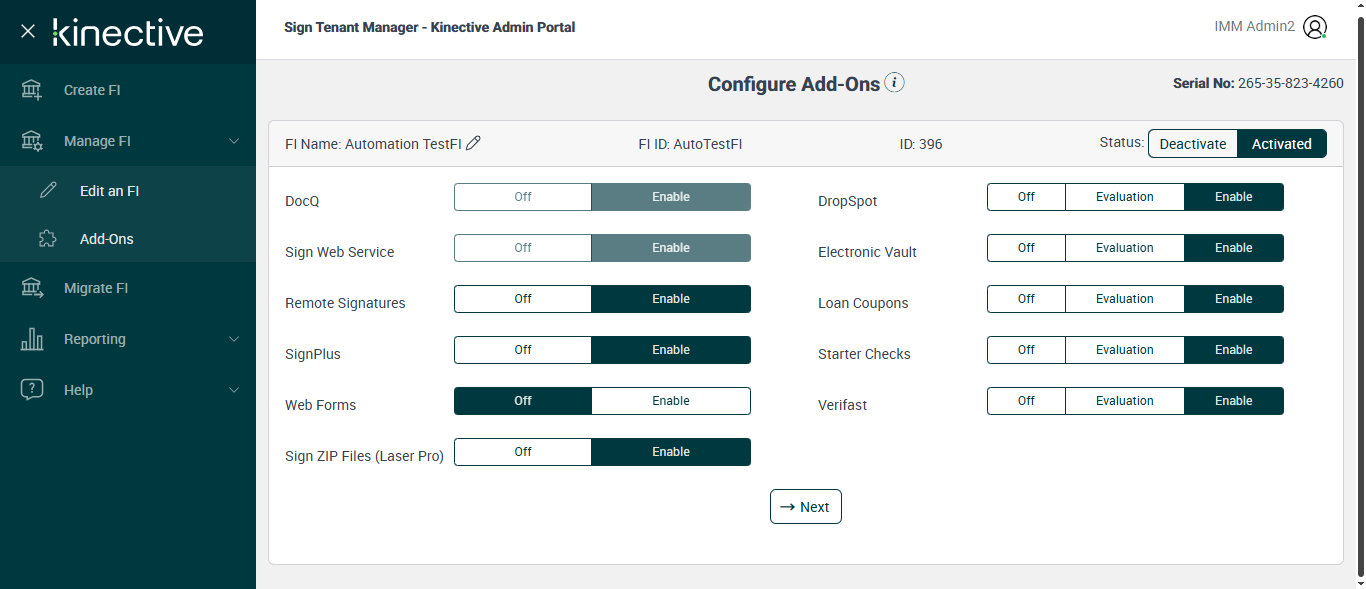Click the Add-Ons puzzle piece icon
The width and height of the screenshot is (1366, 589).
point(48,239)
